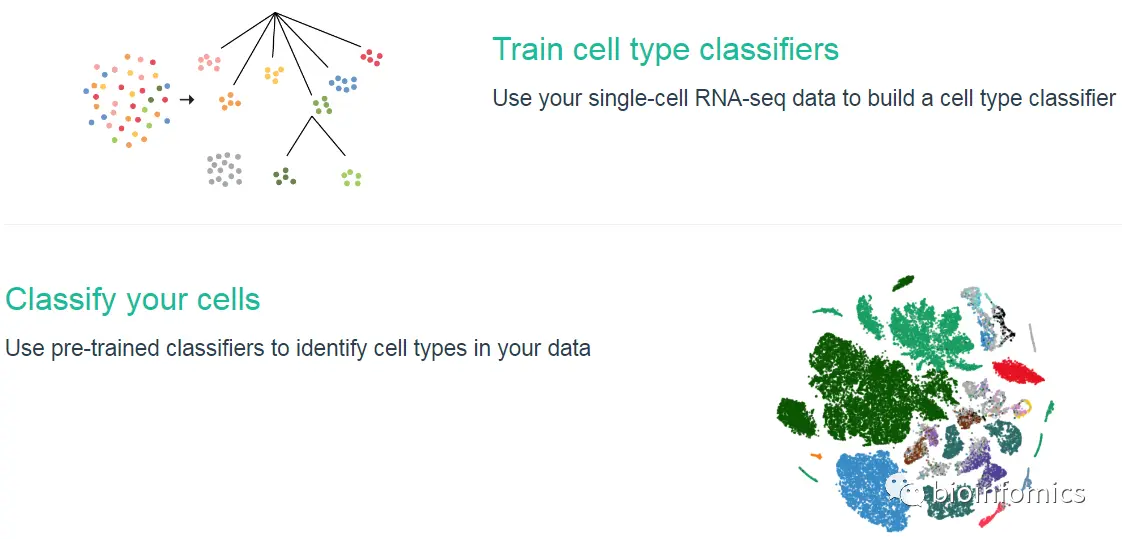
Task: Click the pre-trained classifiers description text
Action: (x=298, y=348)
